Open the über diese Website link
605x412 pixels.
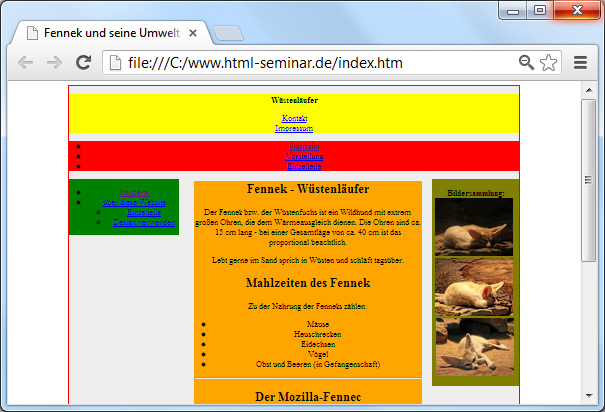(x=134, y=202)
